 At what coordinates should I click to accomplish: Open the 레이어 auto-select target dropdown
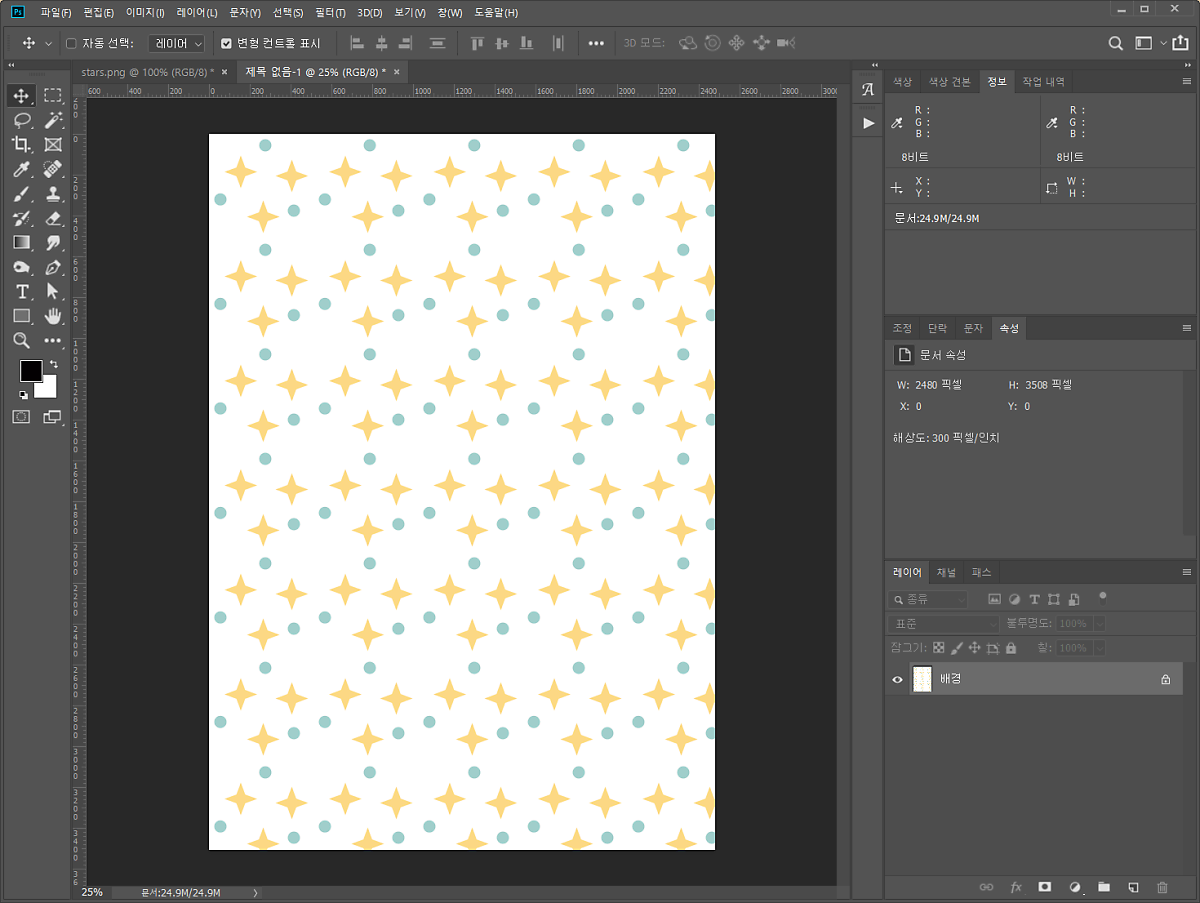click(x=177, y=44)
